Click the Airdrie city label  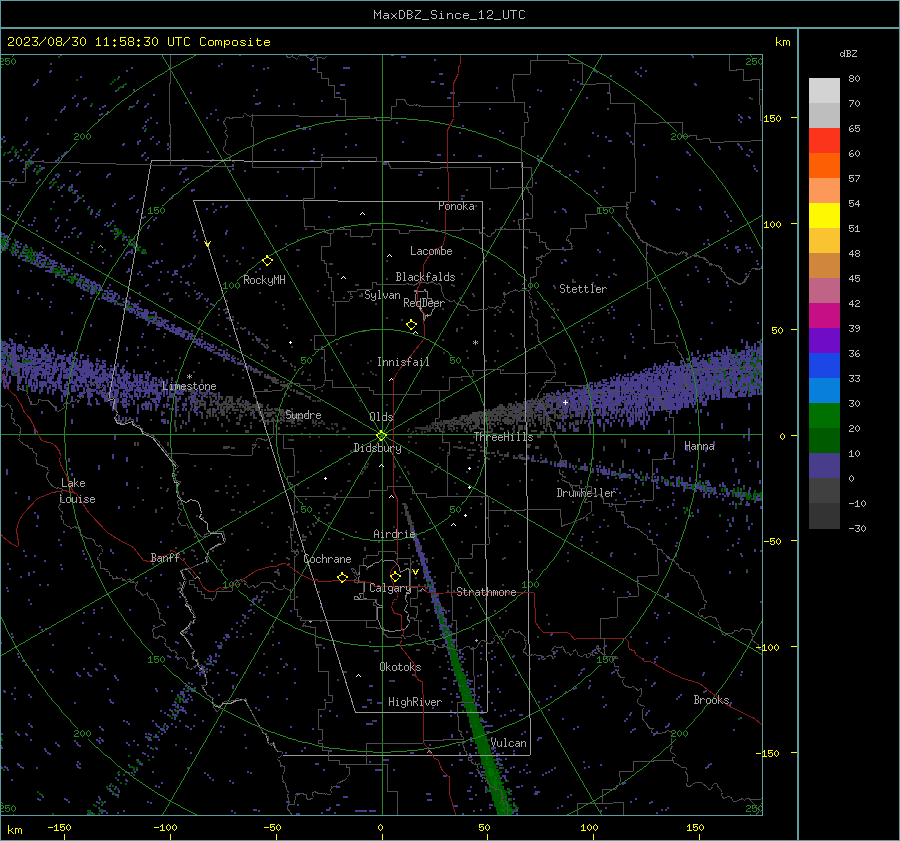(394, 534)
